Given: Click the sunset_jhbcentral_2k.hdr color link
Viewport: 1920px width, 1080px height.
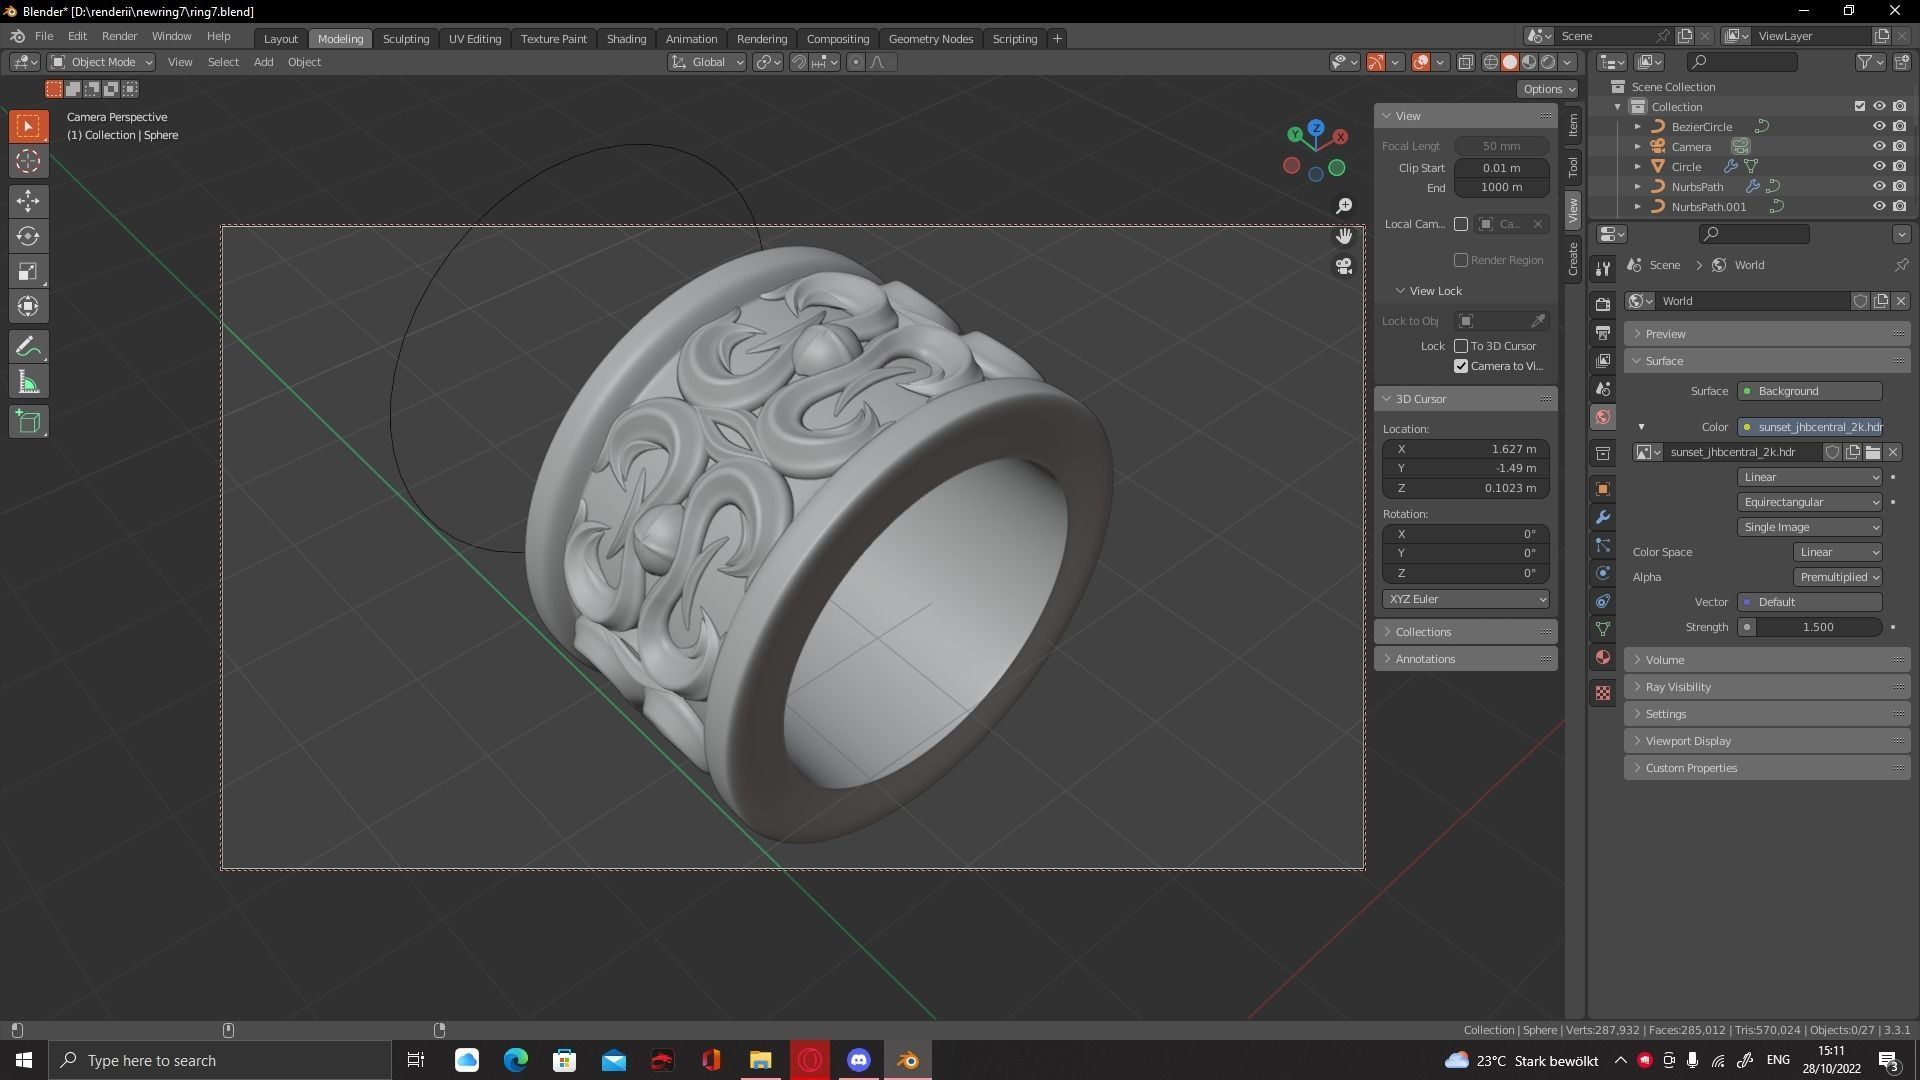Looking at the screenshot, I should click(x=1811, y=427).
